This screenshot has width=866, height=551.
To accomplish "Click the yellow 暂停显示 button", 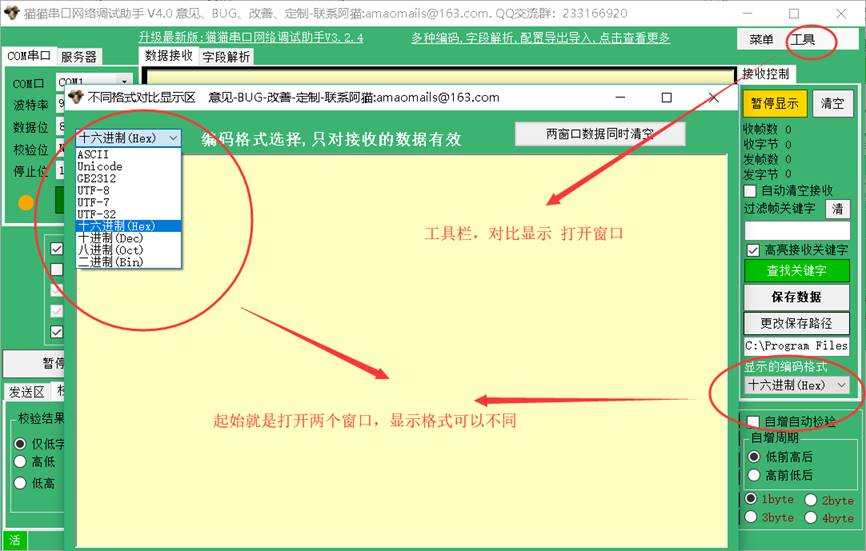I will point(774,103).
